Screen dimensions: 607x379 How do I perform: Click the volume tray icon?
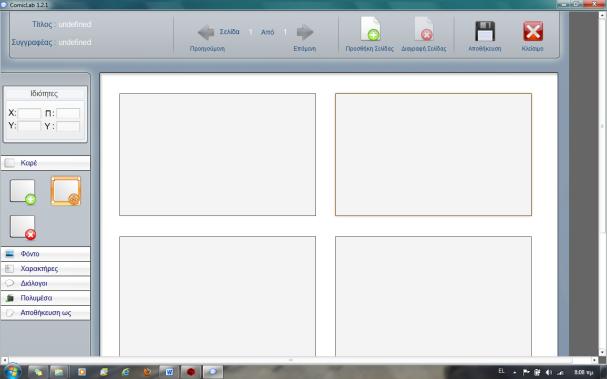[x=549, y=372]
